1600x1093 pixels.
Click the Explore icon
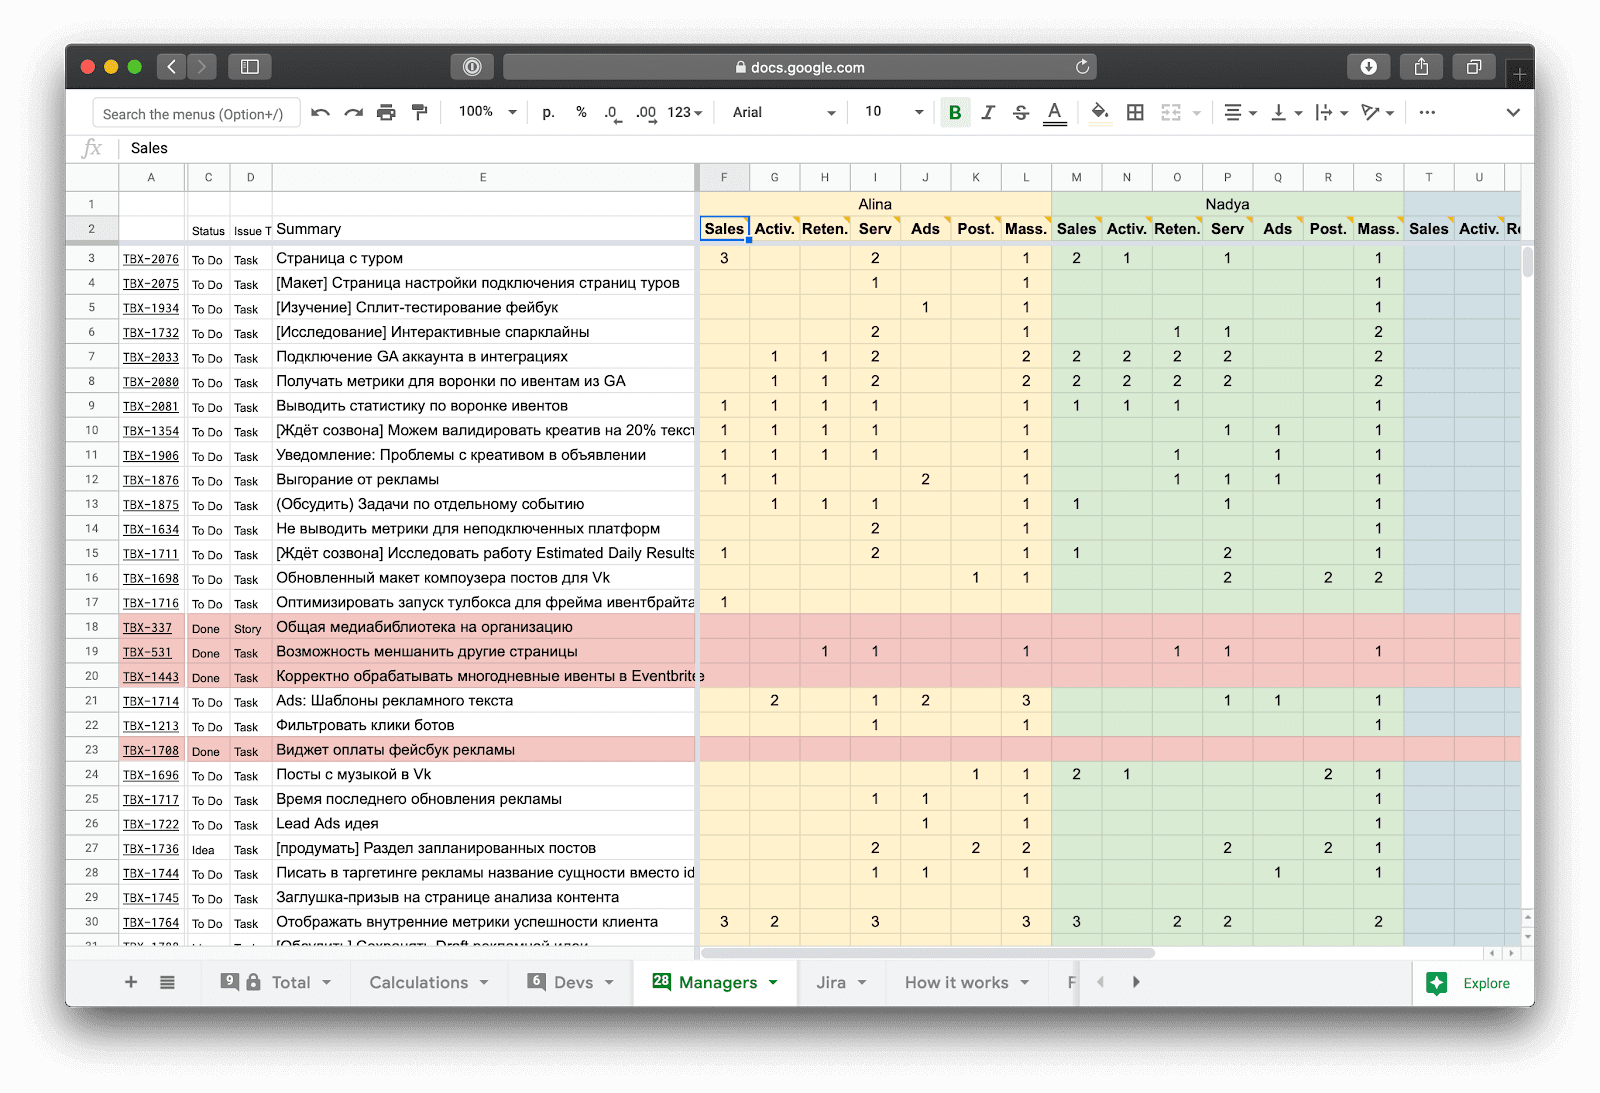tap(1437, 983)
